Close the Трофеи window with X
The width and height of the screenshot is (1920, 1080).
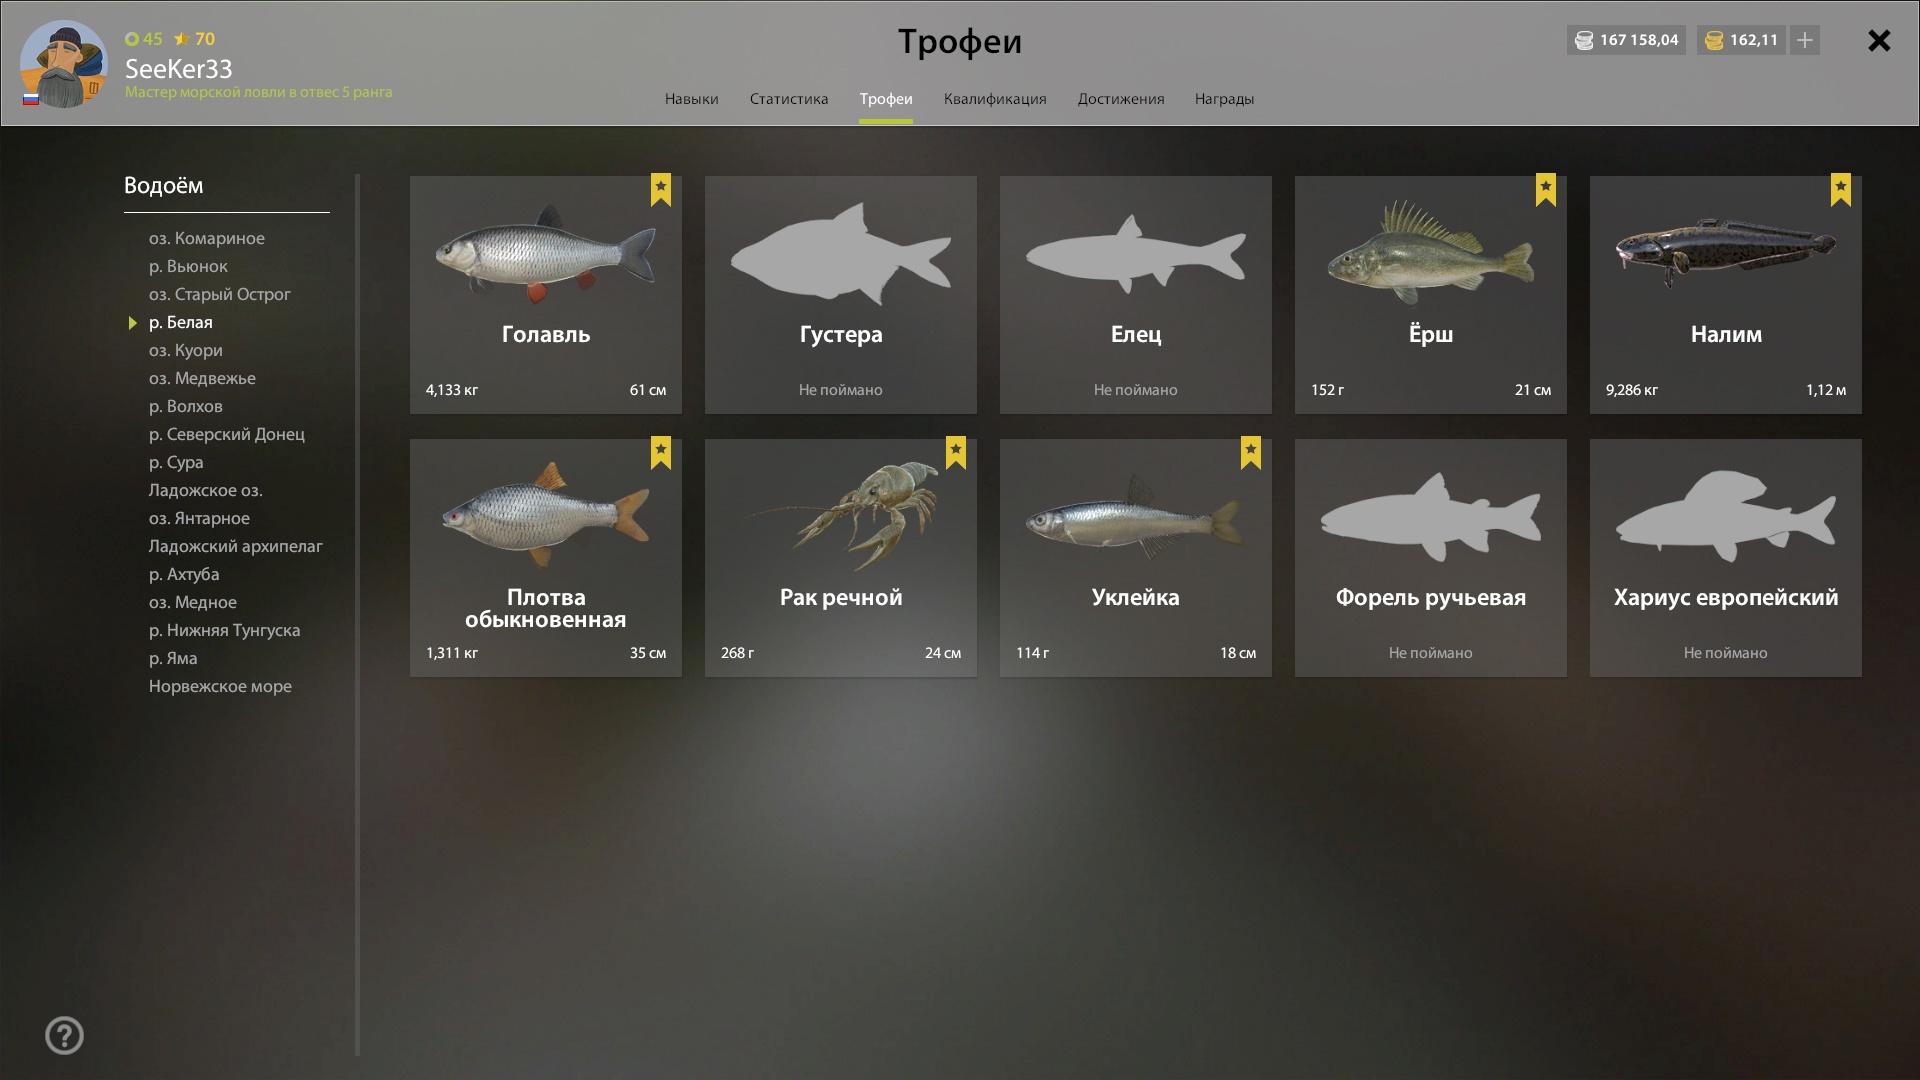click(x=1879, y=40)
